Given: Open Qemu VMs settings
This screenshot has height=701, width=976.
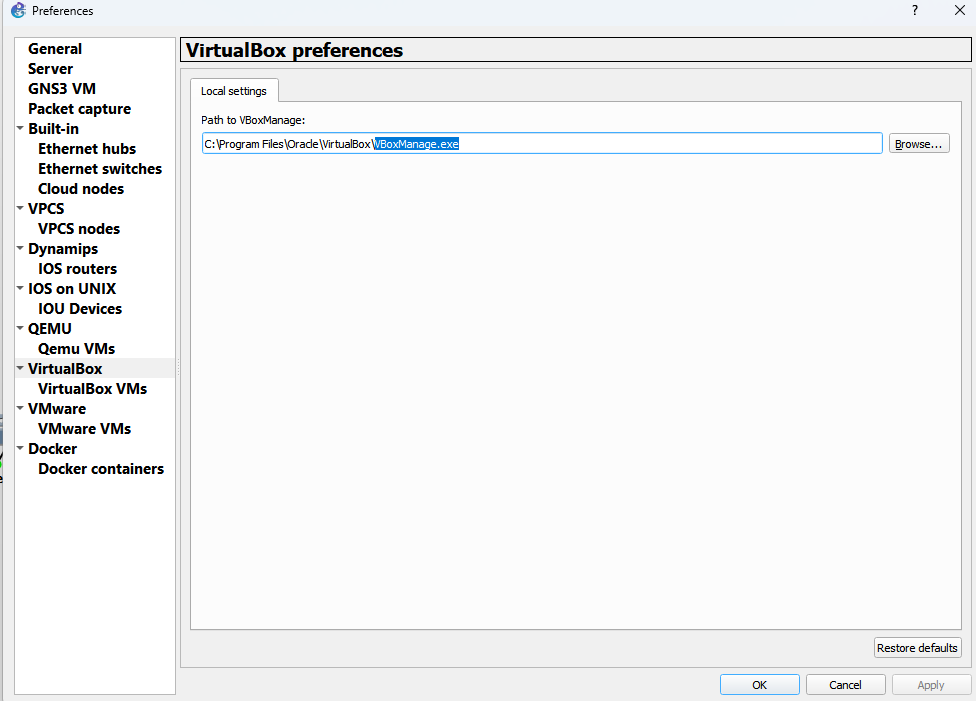Looking at the screenshot, I should 76,348.
